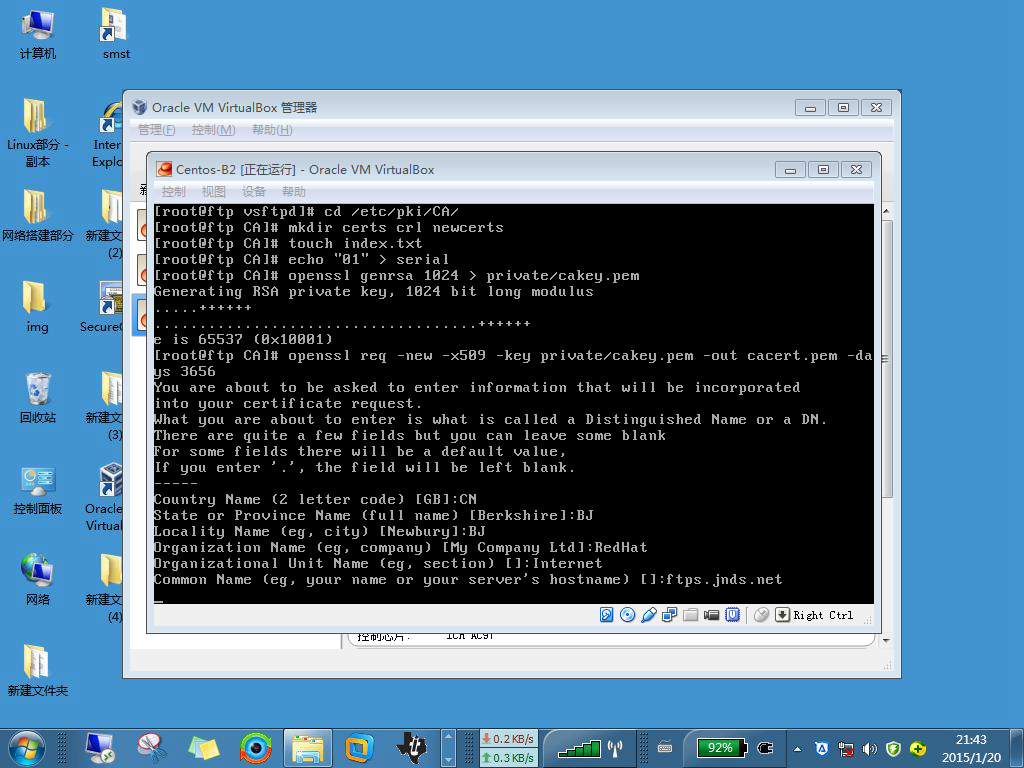The width and height of the screenshot is (1024, 768).
Task: Maximize the Centos-B2 VM window
Action: pyautogui.click(x=824, y=170)
